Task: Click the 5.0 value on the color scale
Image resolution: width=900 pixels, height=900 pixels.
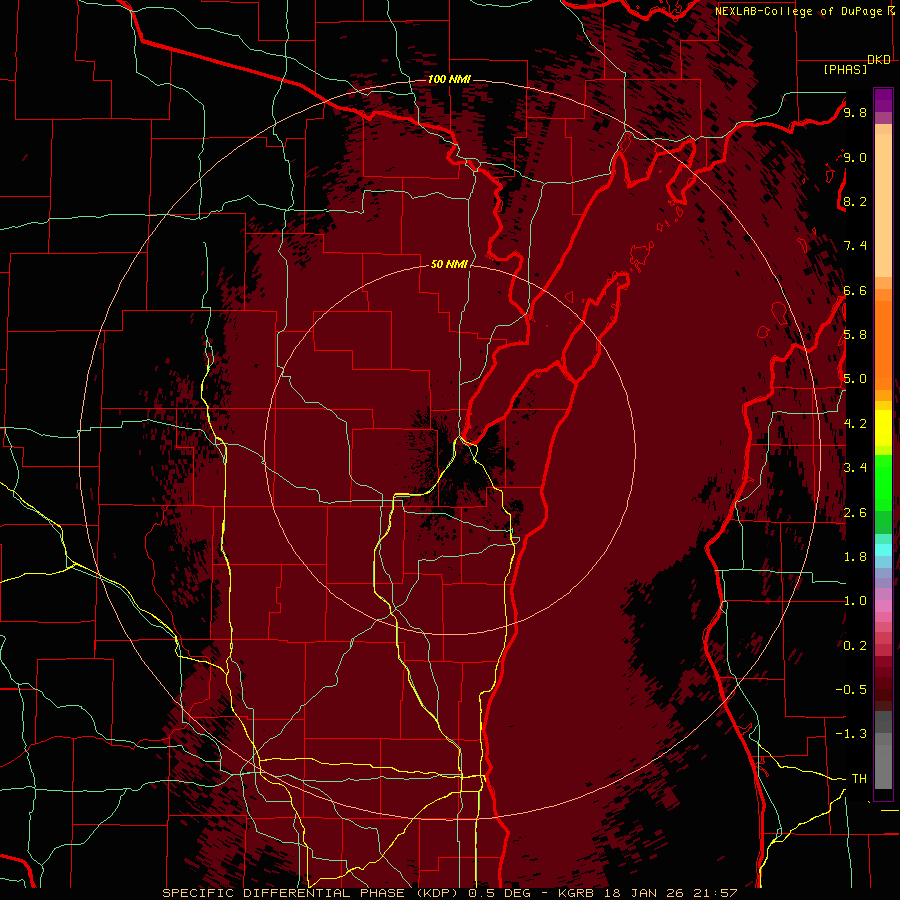Action: pos(855,379)
